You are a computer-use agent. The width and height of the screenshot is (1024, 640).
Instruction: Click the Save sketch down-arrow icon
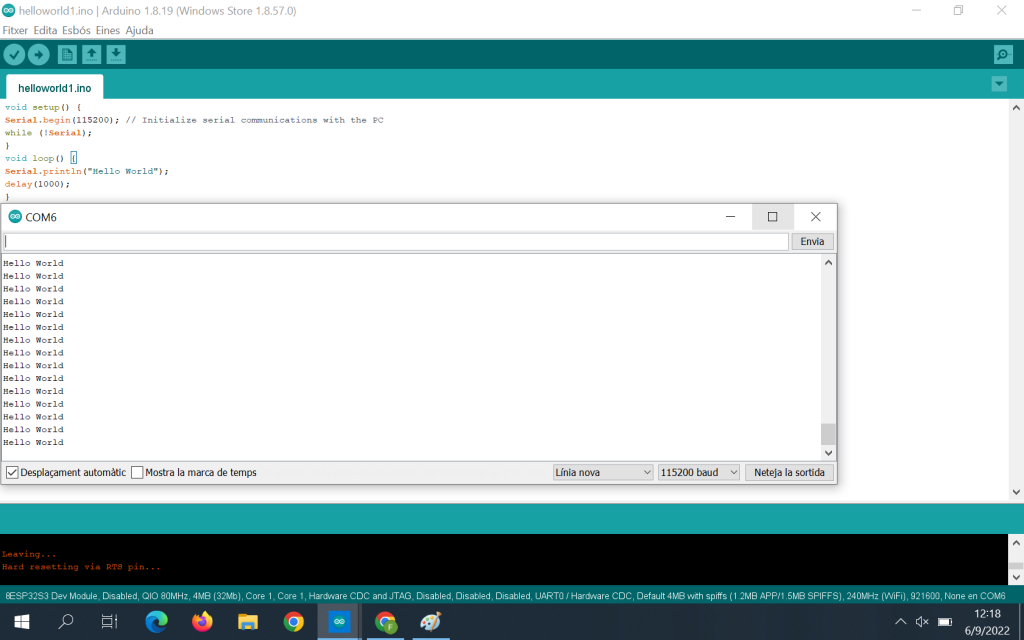pyautogui.click(x=116, y=55)
